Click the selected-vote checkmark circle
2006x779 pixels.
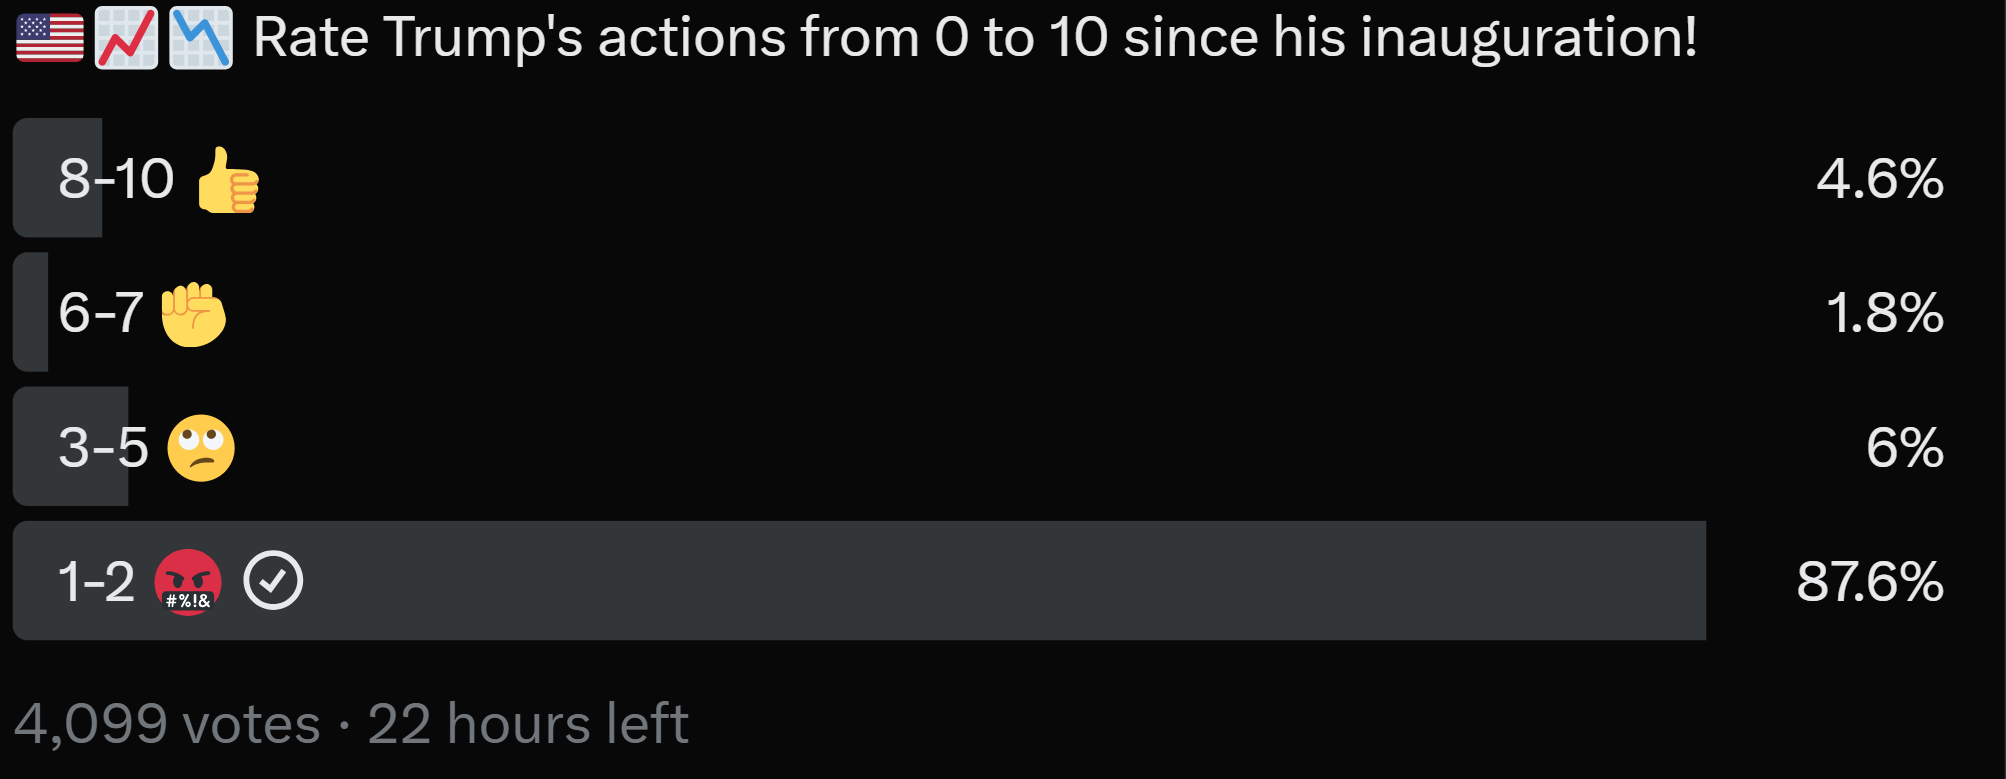(x=273, y=580)
